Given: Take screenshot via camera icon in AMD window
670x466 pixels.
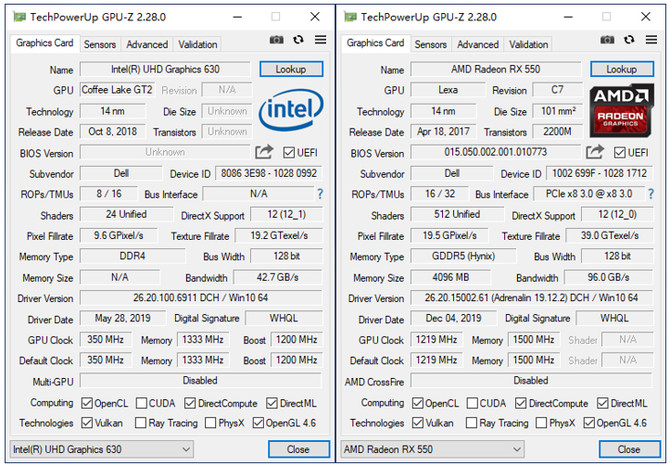Looking at the screenshot, I should pos(607,40).
